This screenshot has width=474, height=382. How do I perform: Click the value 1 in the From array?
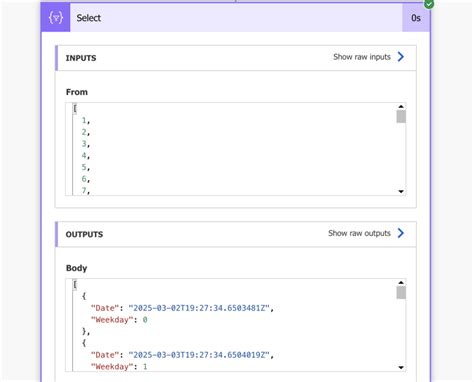click(x=84, y=120)
